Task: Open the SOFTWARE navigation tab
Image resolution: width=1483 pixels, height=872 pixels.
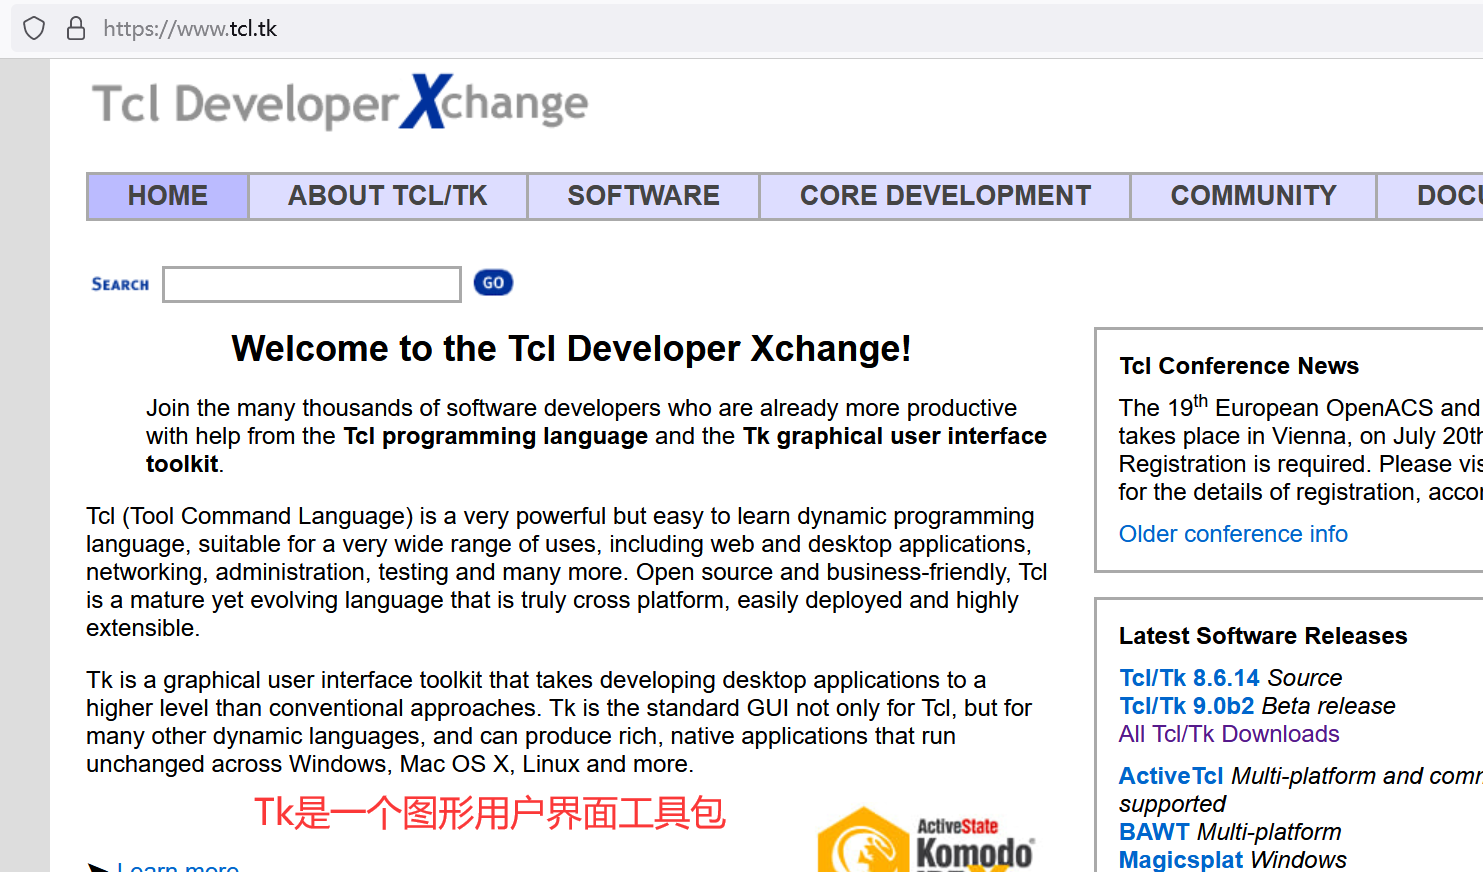Action: coord(643,196)
